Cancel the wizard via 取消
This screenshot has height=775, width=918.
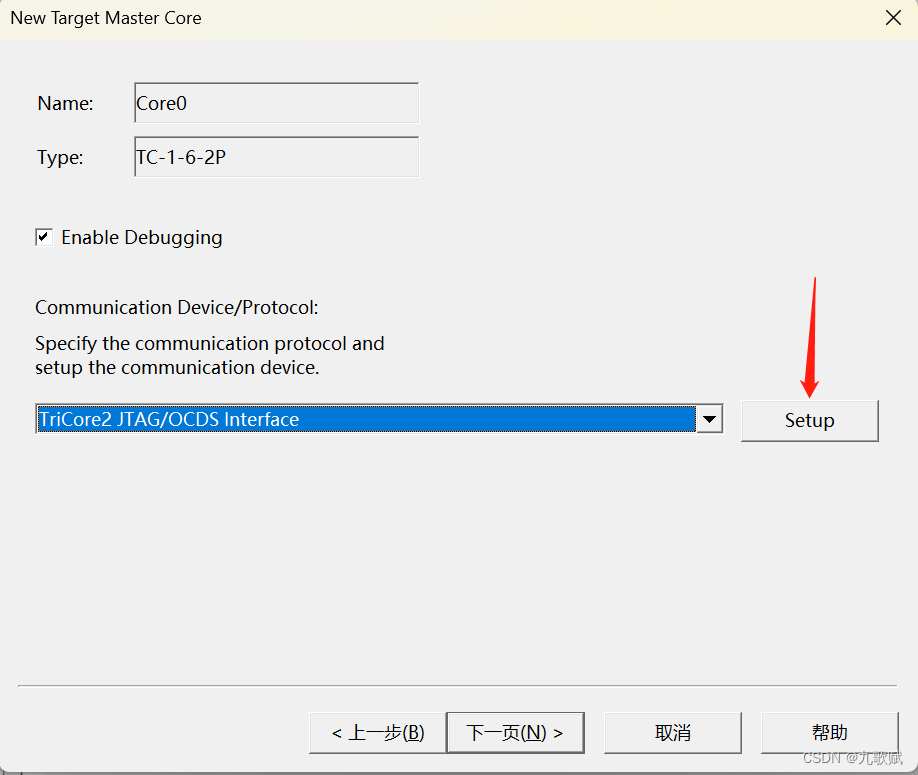(x=672, y=732)
